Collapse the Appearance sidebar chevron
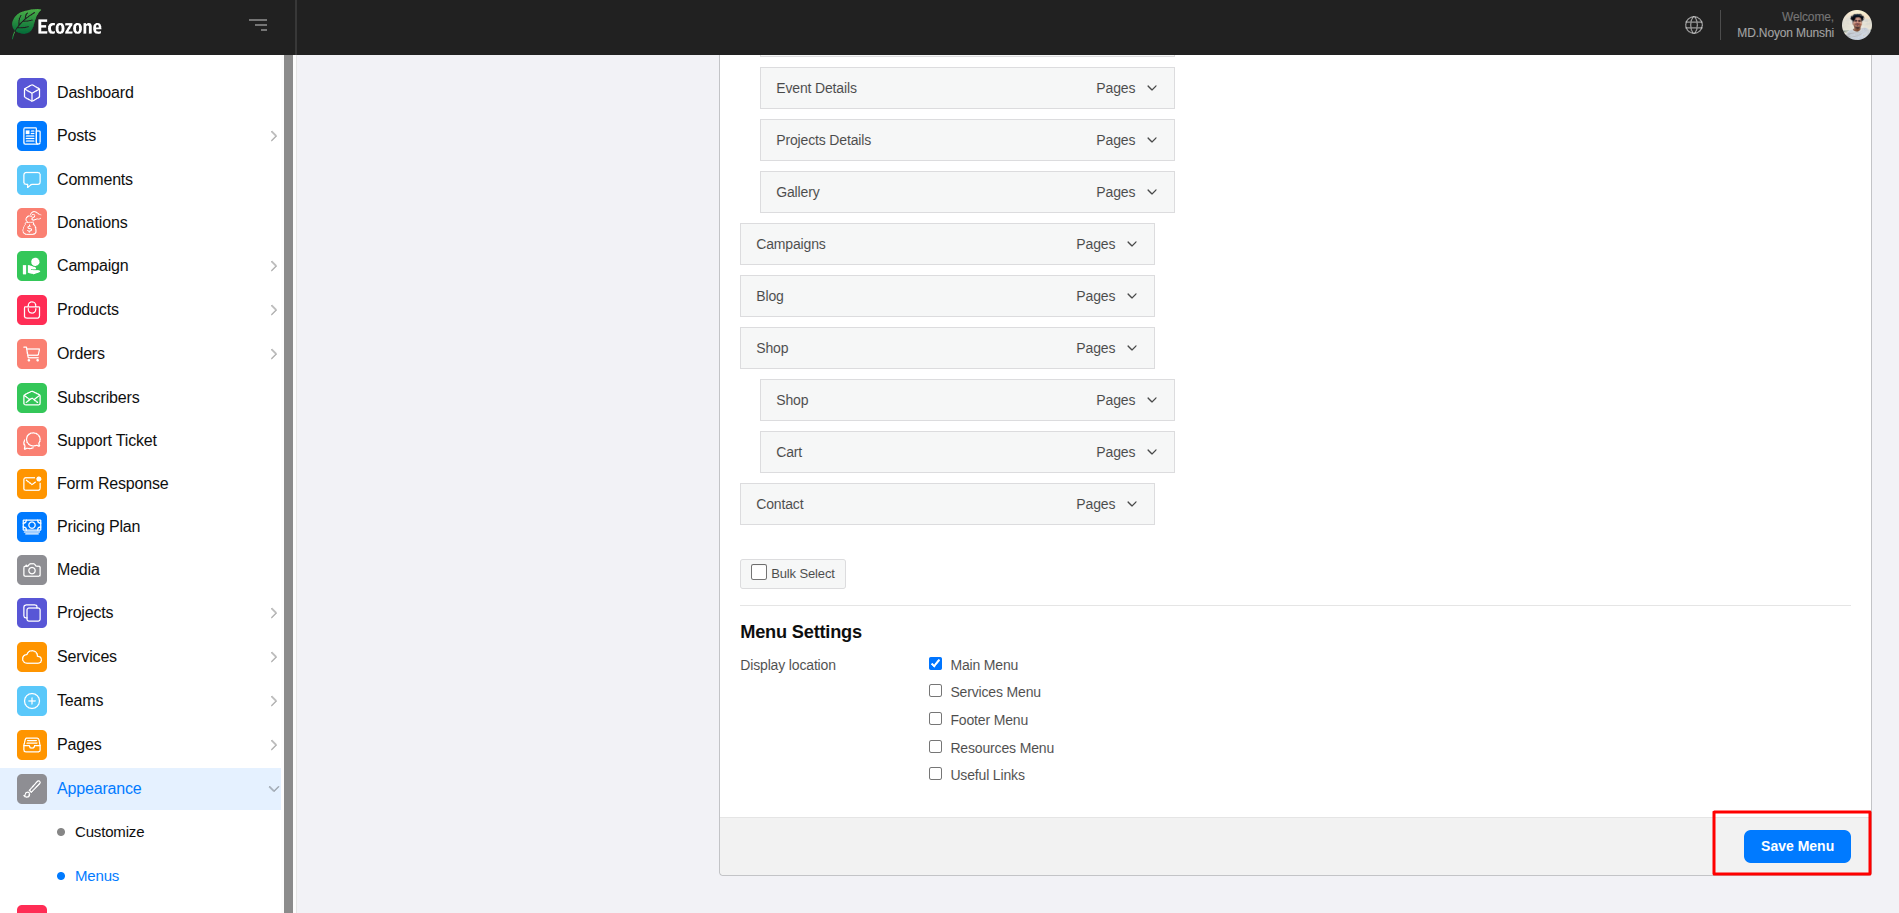The width and height of the screenshot is (1899, 913). [273, 789]
